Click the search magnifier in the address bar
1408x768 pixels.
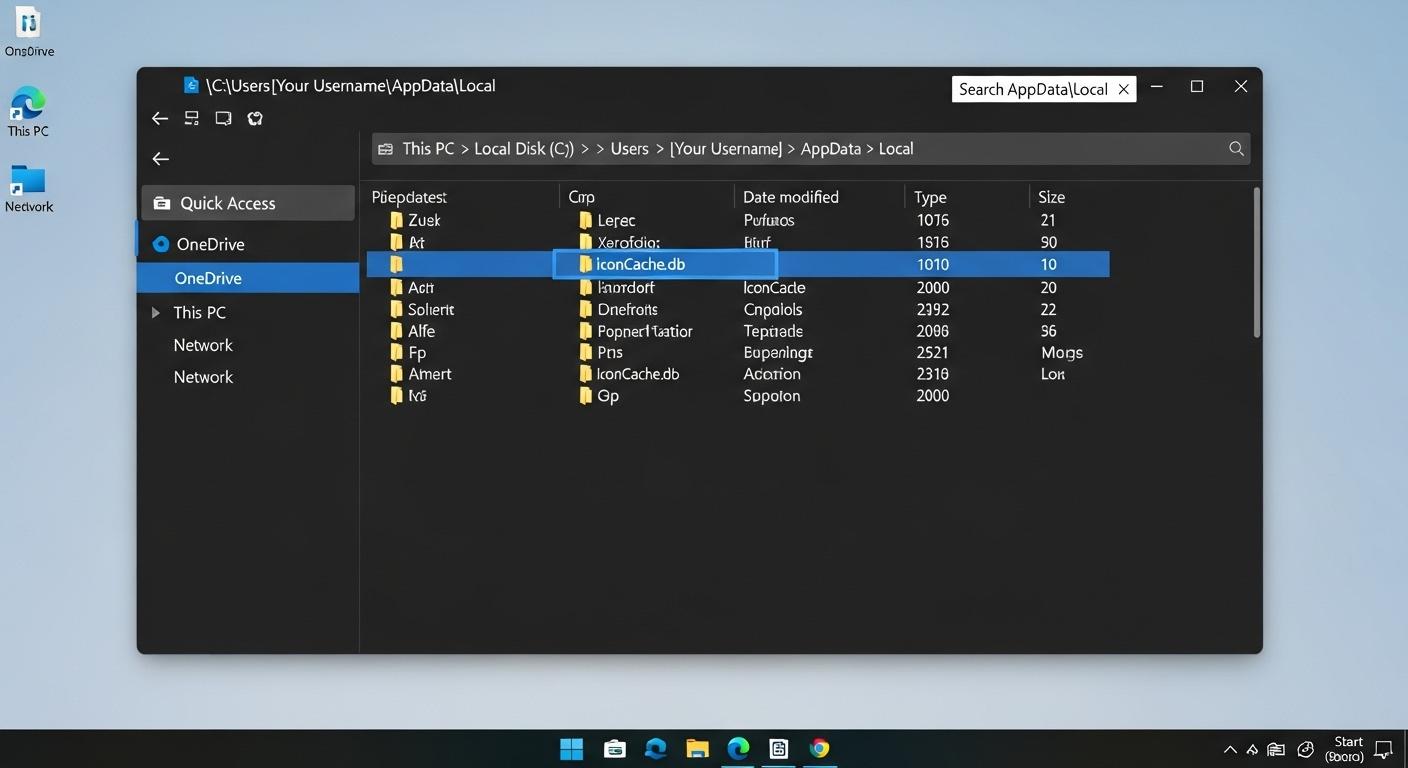click(1236, 148)
